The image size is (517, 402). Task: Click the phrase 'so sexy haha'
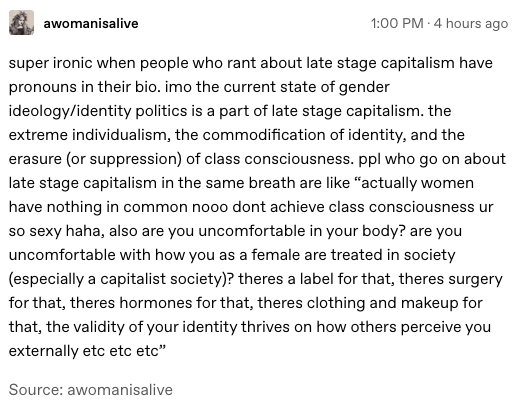pyautogui.click(x=56, y=231)
